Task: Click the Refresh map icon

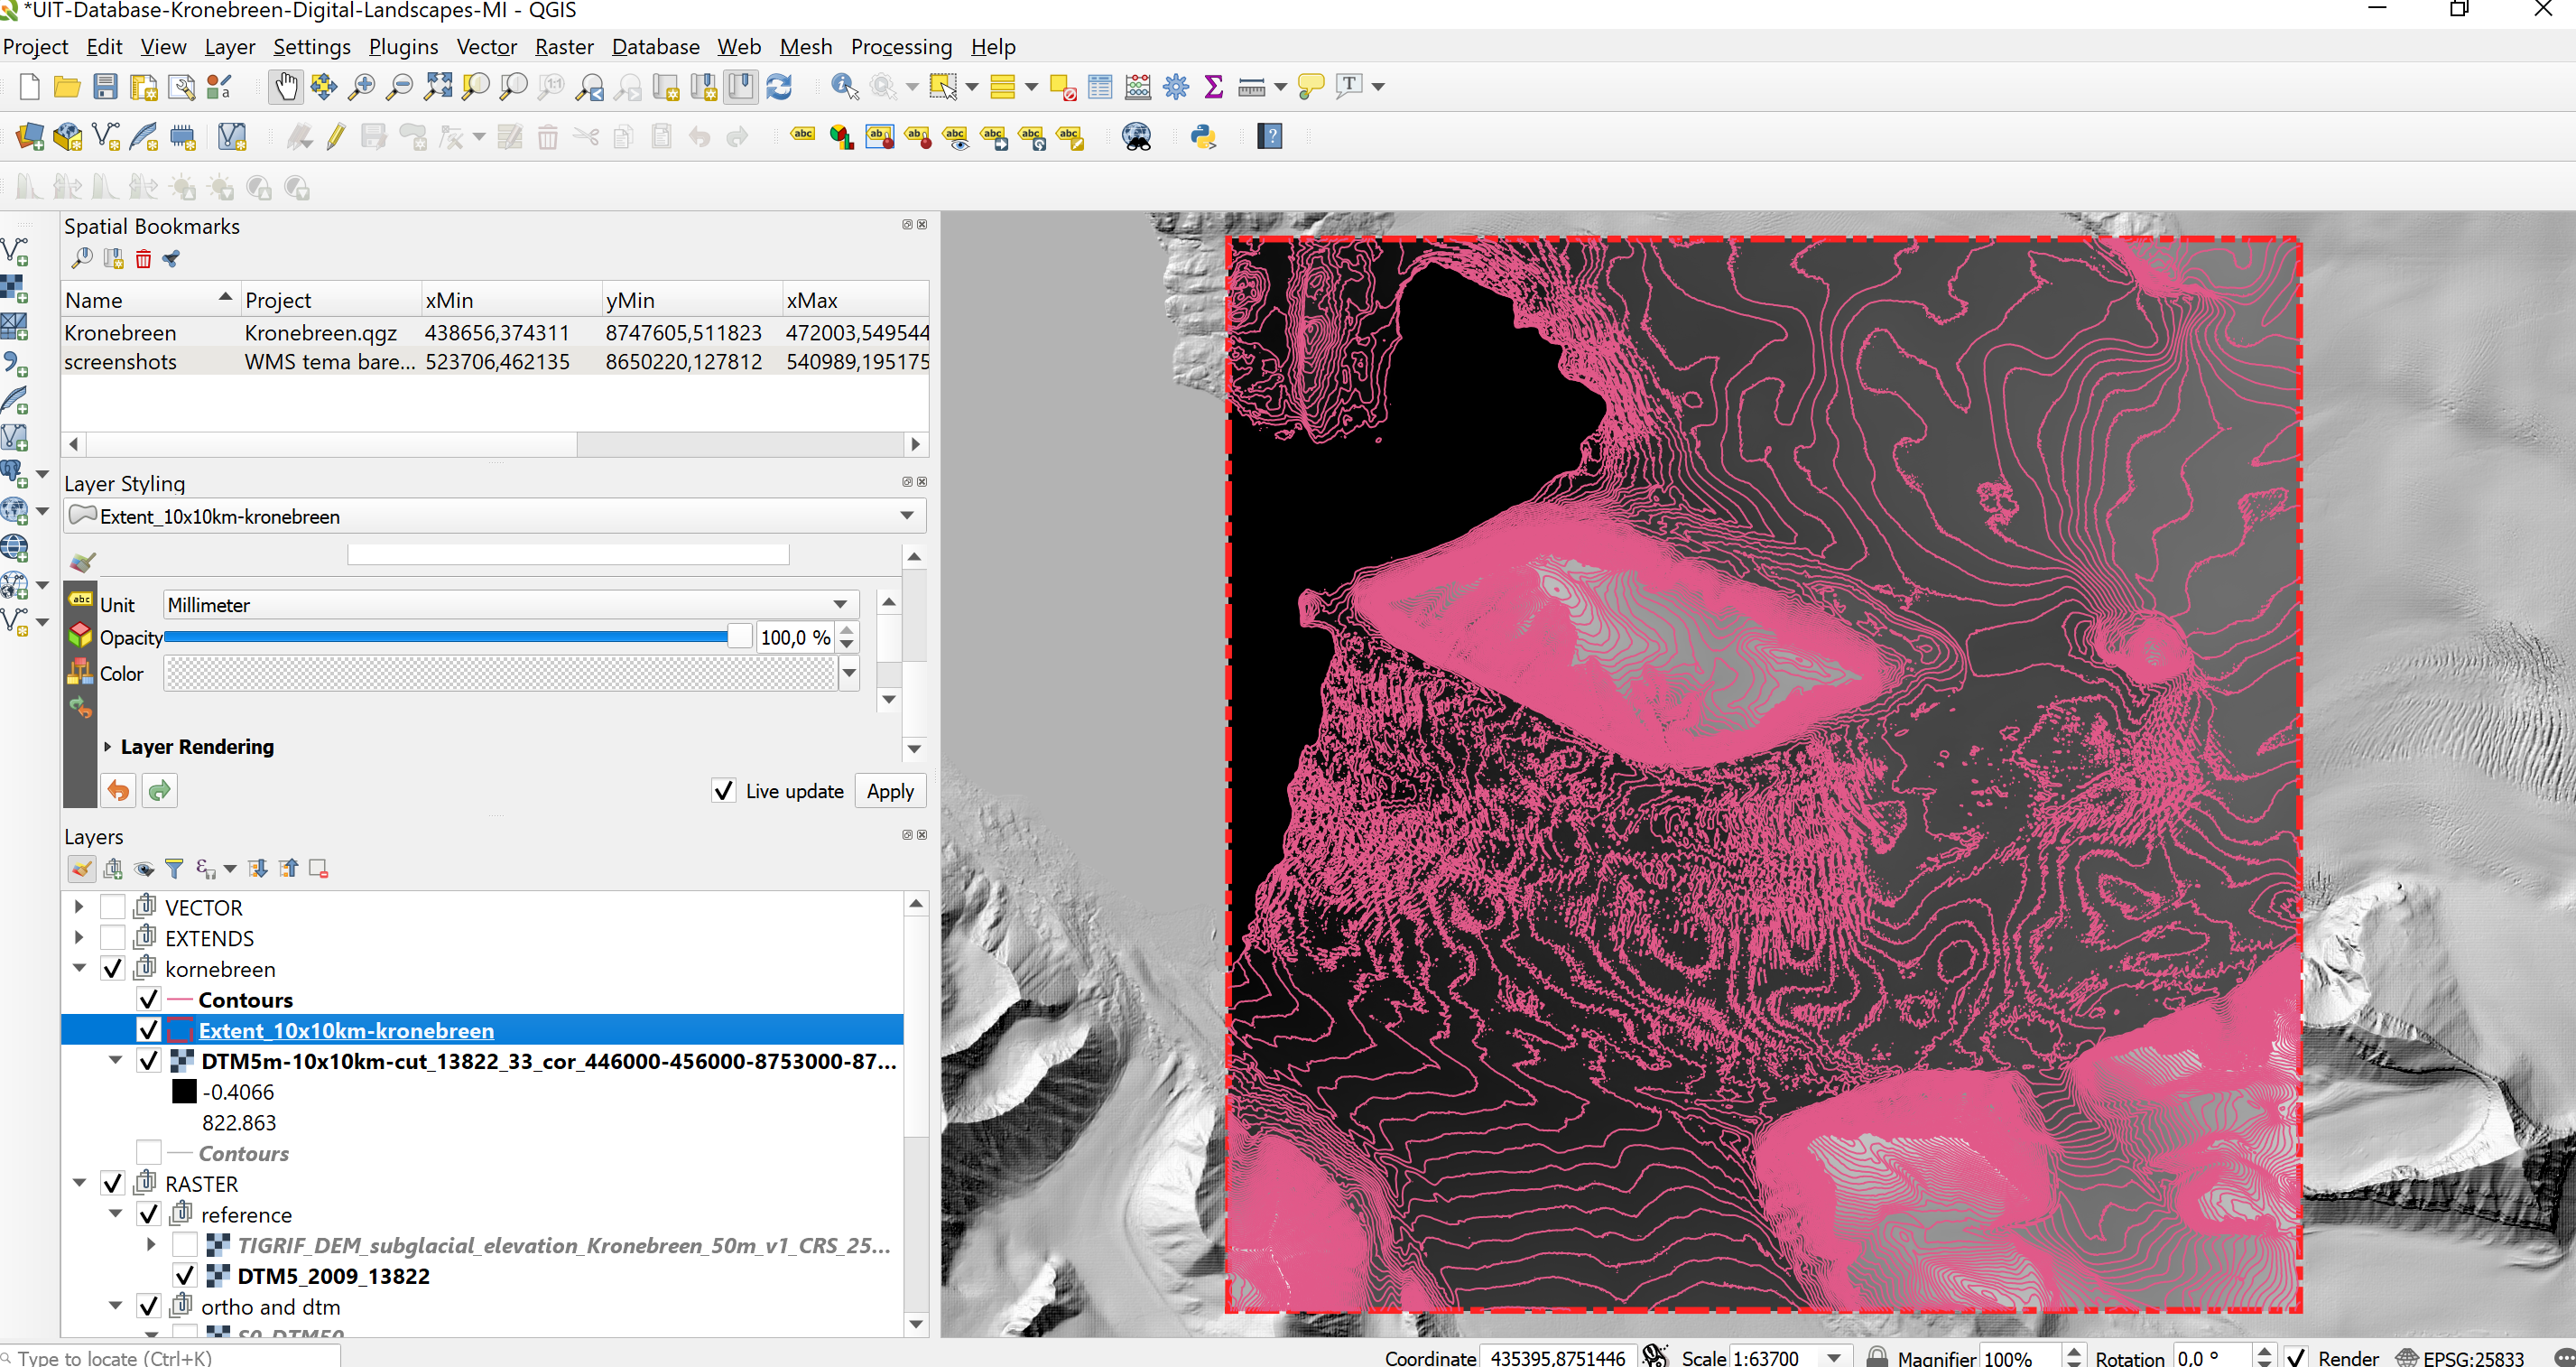Action: pos(779,87)
